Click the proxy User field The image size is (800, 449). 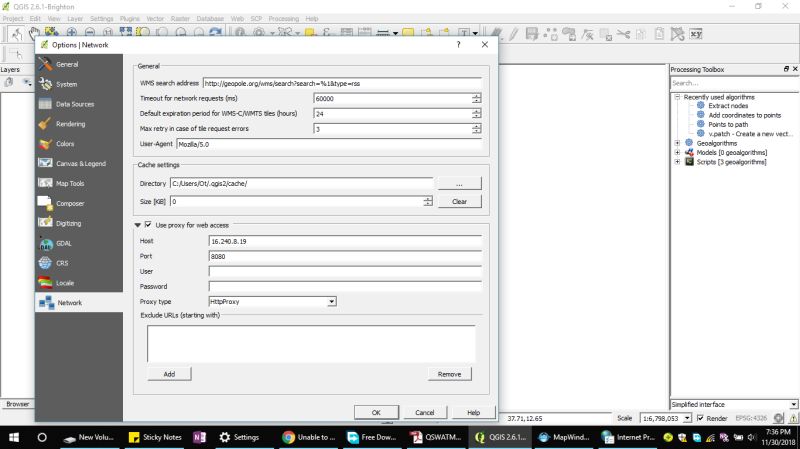coord(345,271)
